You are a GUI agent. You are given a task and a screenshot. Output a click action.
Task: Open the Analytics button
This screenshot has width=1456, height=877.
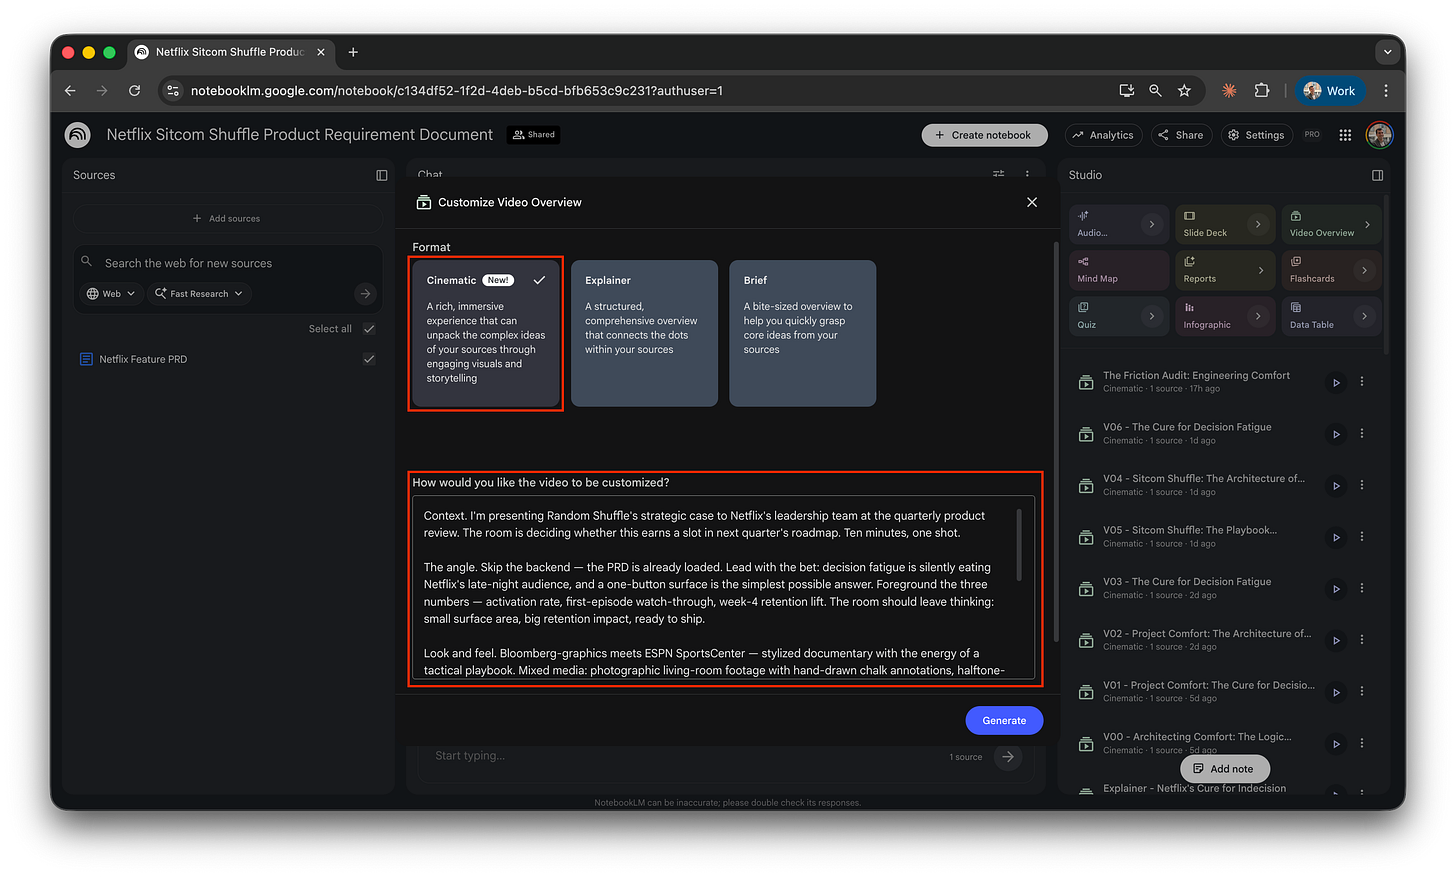[1105, 135]
